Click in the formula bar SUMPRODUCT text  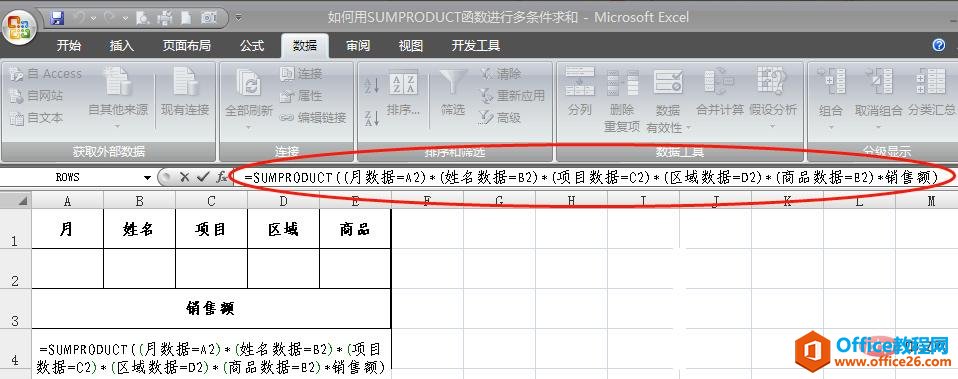click(591, 177)
